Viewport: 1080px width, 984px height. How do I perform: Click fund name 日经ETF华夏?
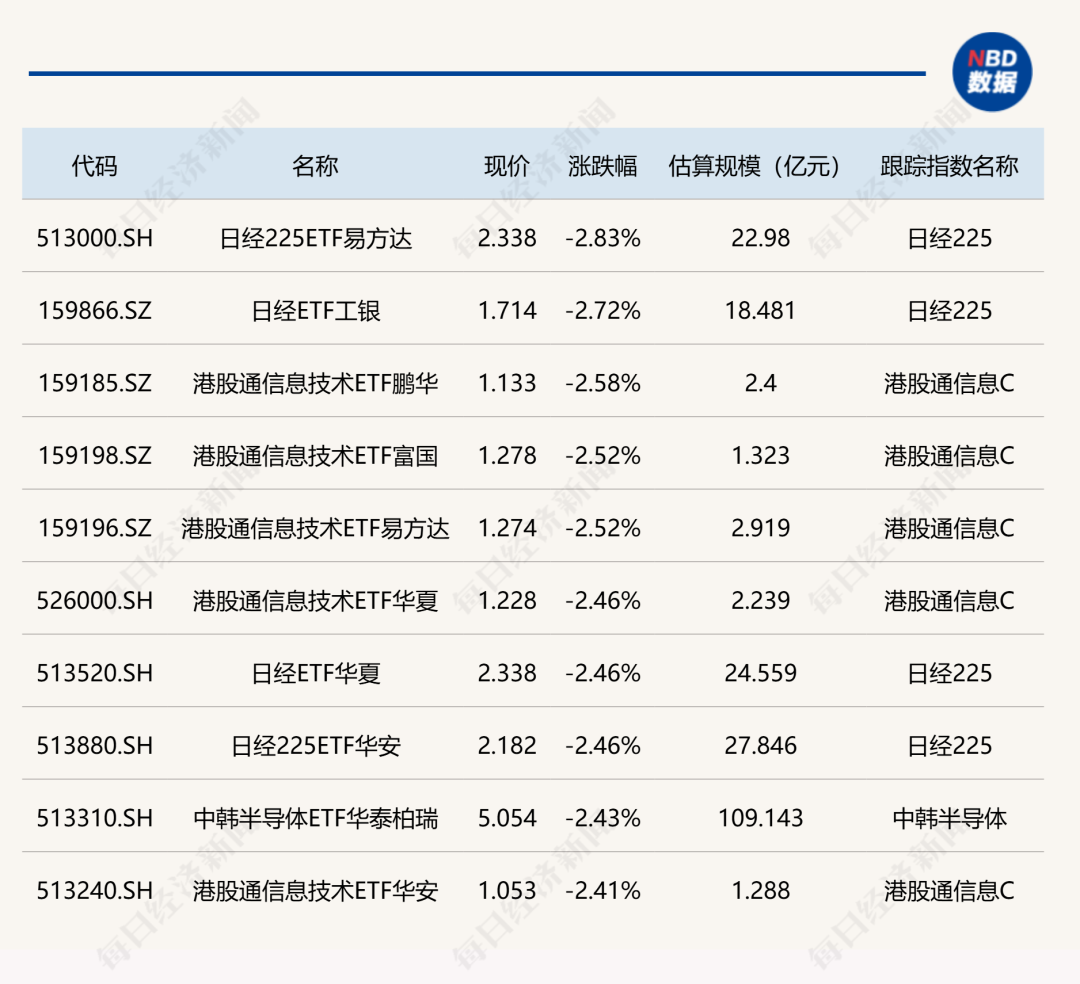[315, 673]
